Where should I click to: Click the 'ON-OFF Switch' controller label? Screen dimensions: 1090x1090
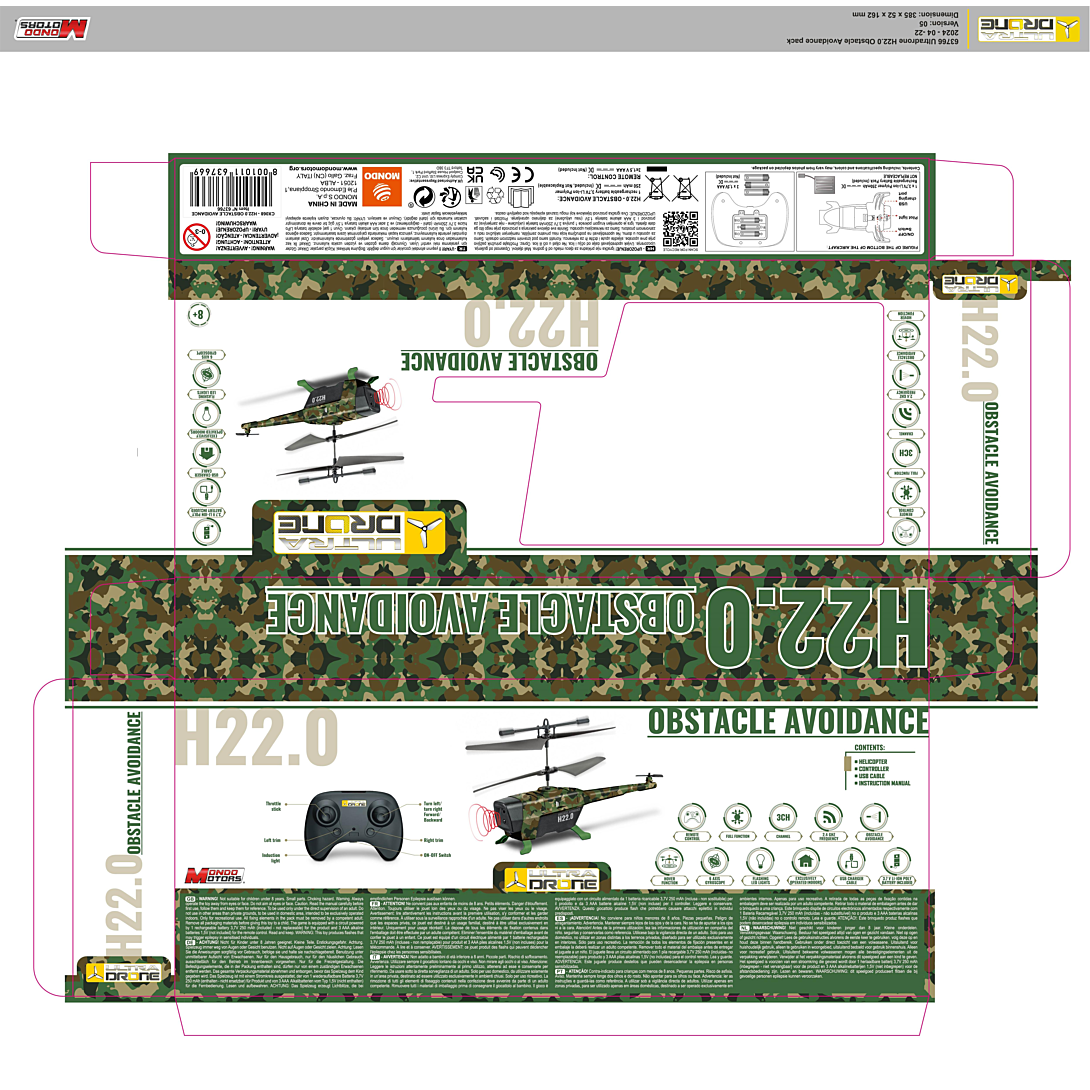(x=437, y=855)
